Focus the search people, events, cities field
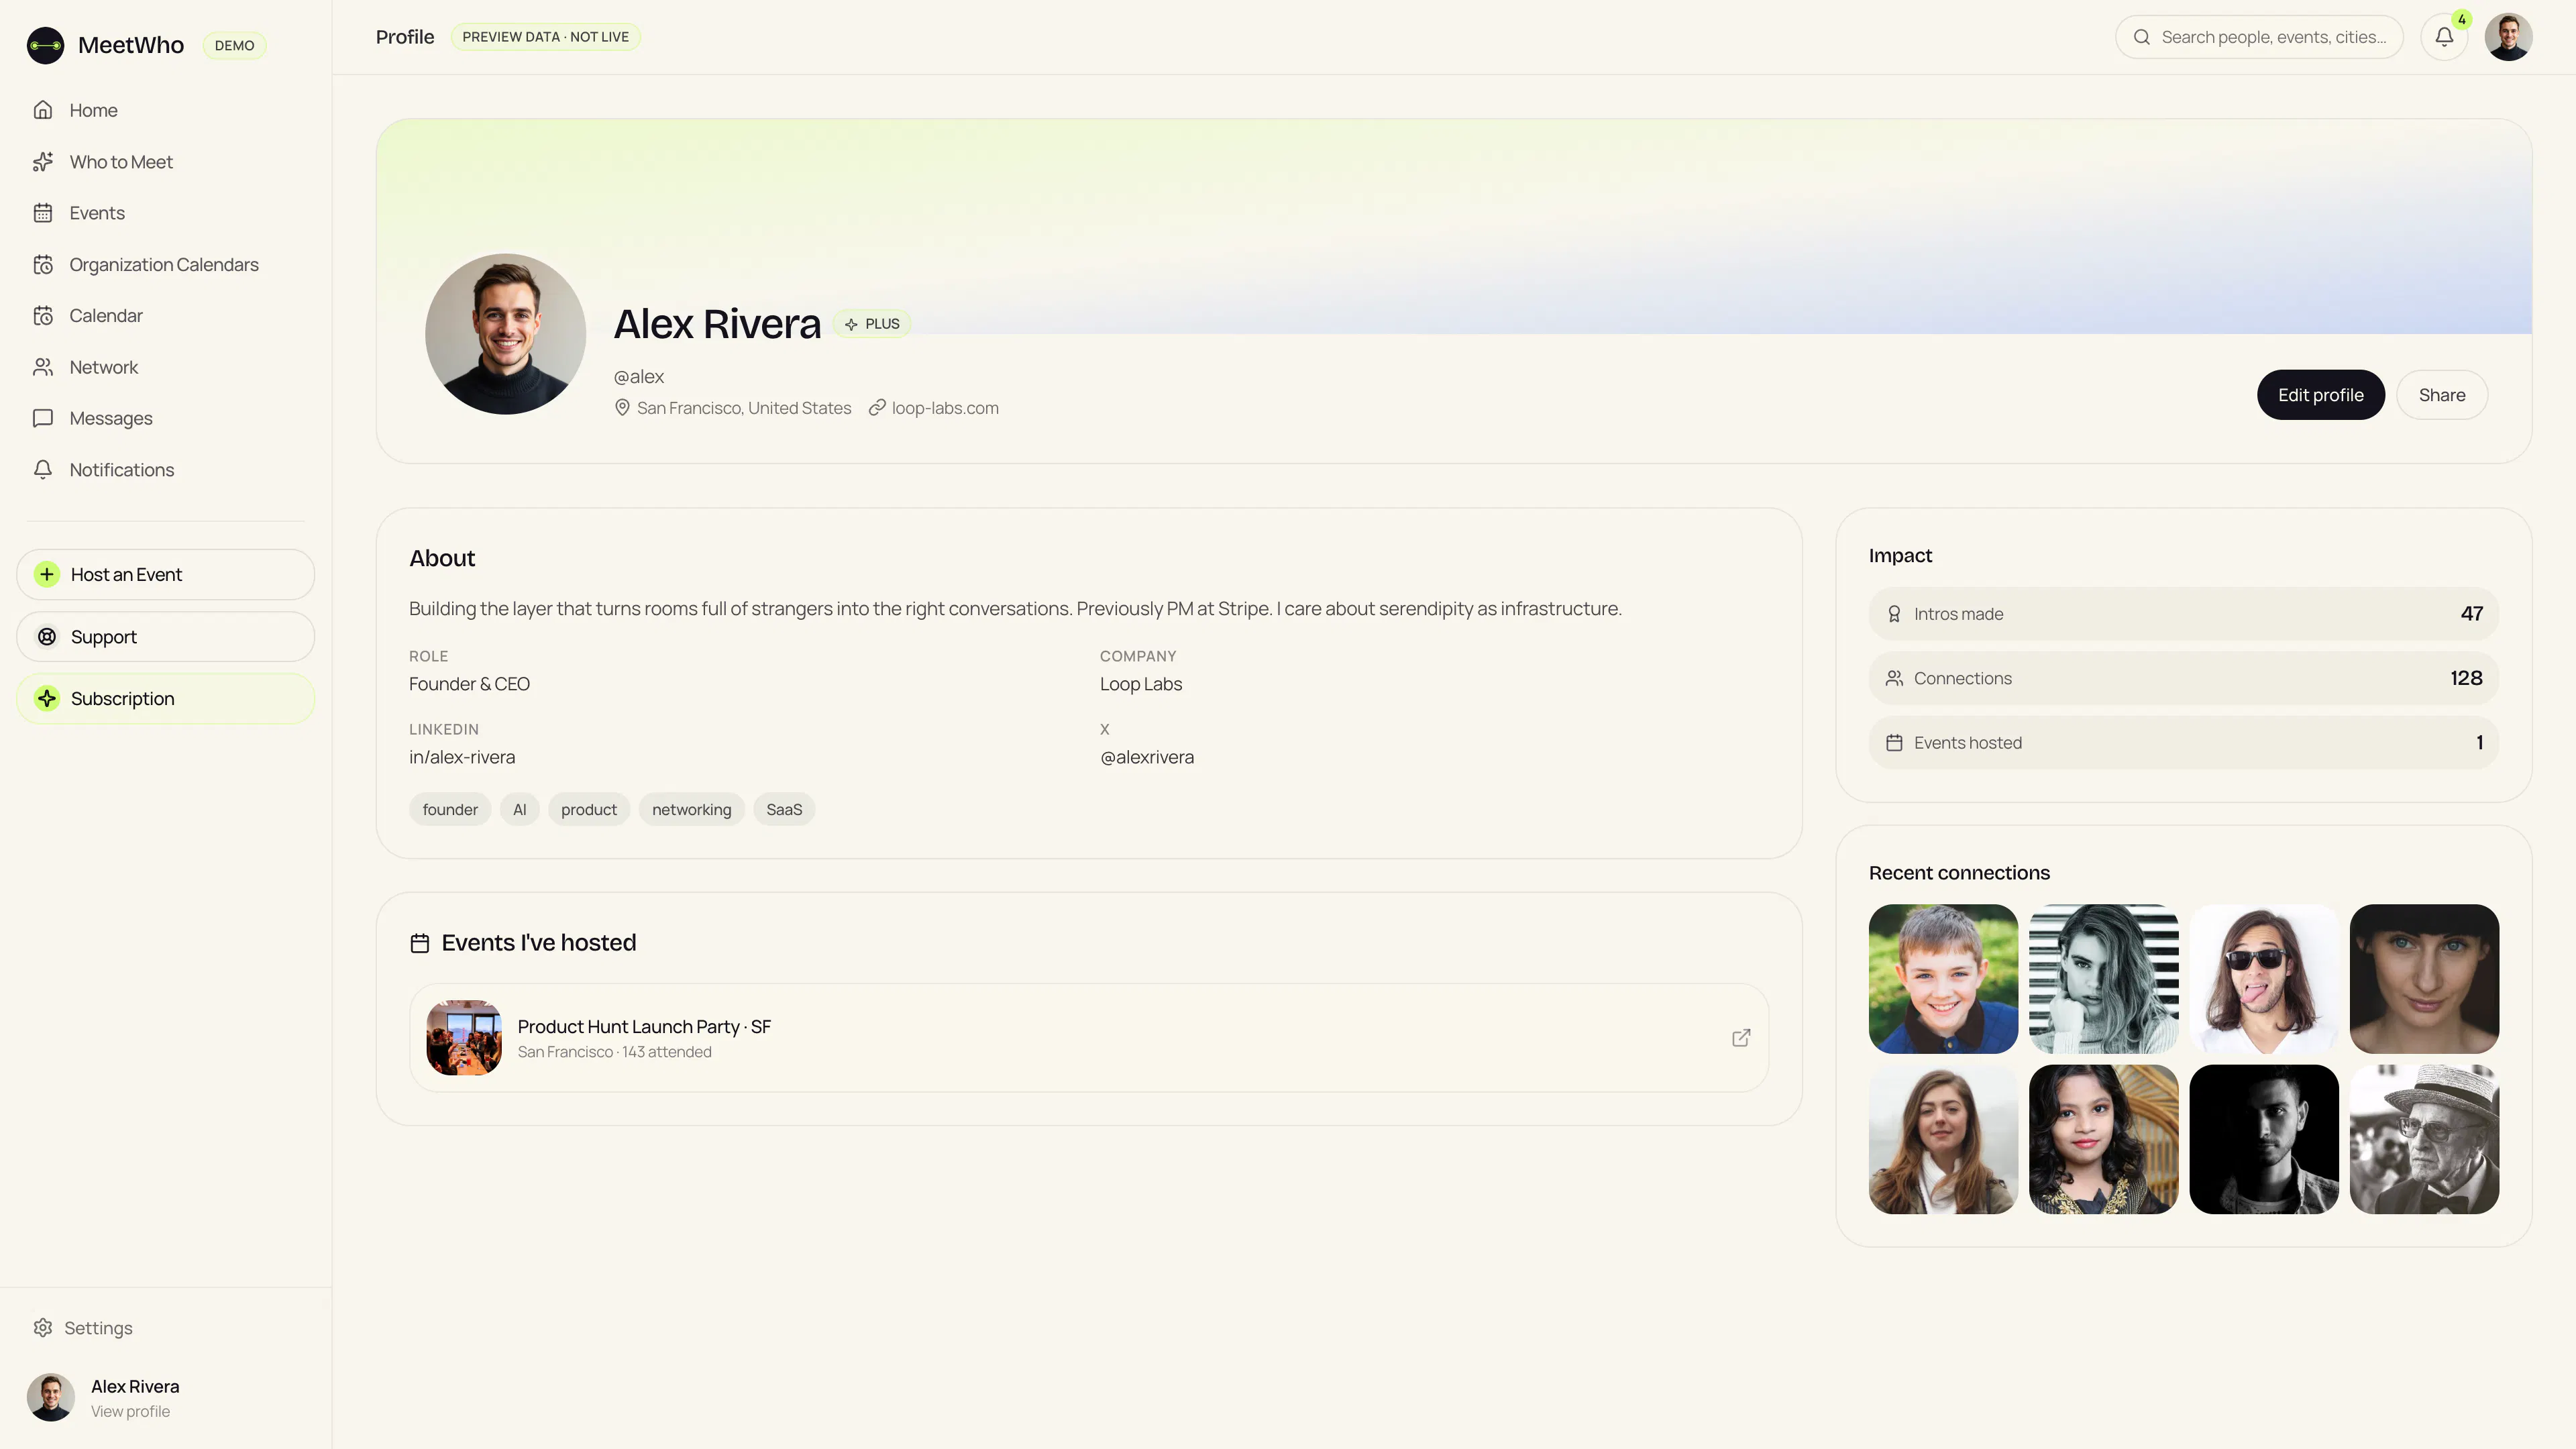Viewport: 2576px width, 1449px height. [2259, 37]
